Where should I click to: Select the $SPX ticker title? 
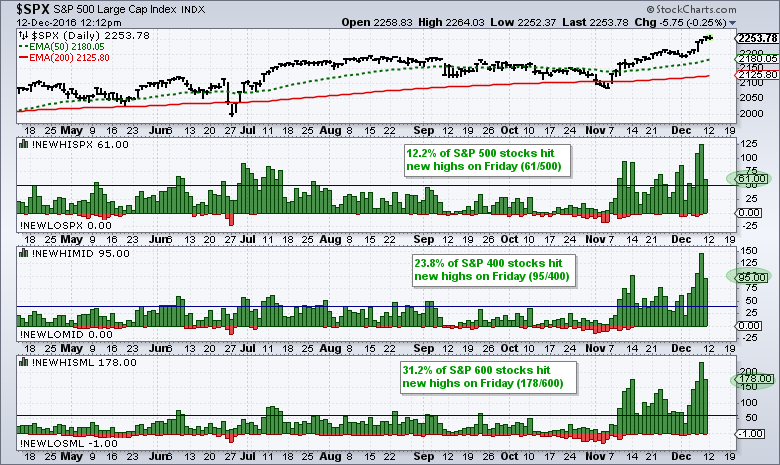click(32, 8)
